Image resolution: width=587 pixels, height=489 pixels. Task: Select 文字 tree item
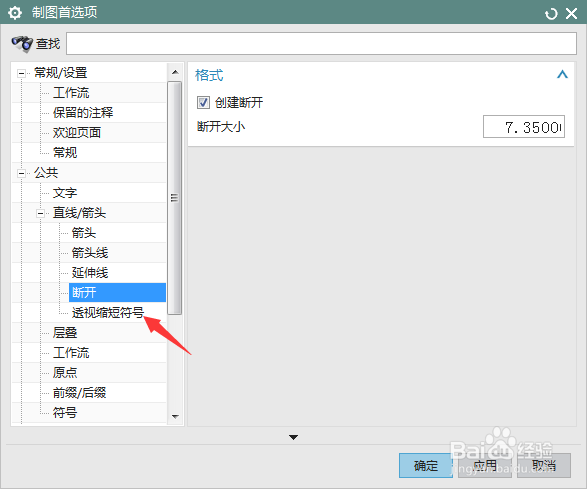(x=65, y=193)
